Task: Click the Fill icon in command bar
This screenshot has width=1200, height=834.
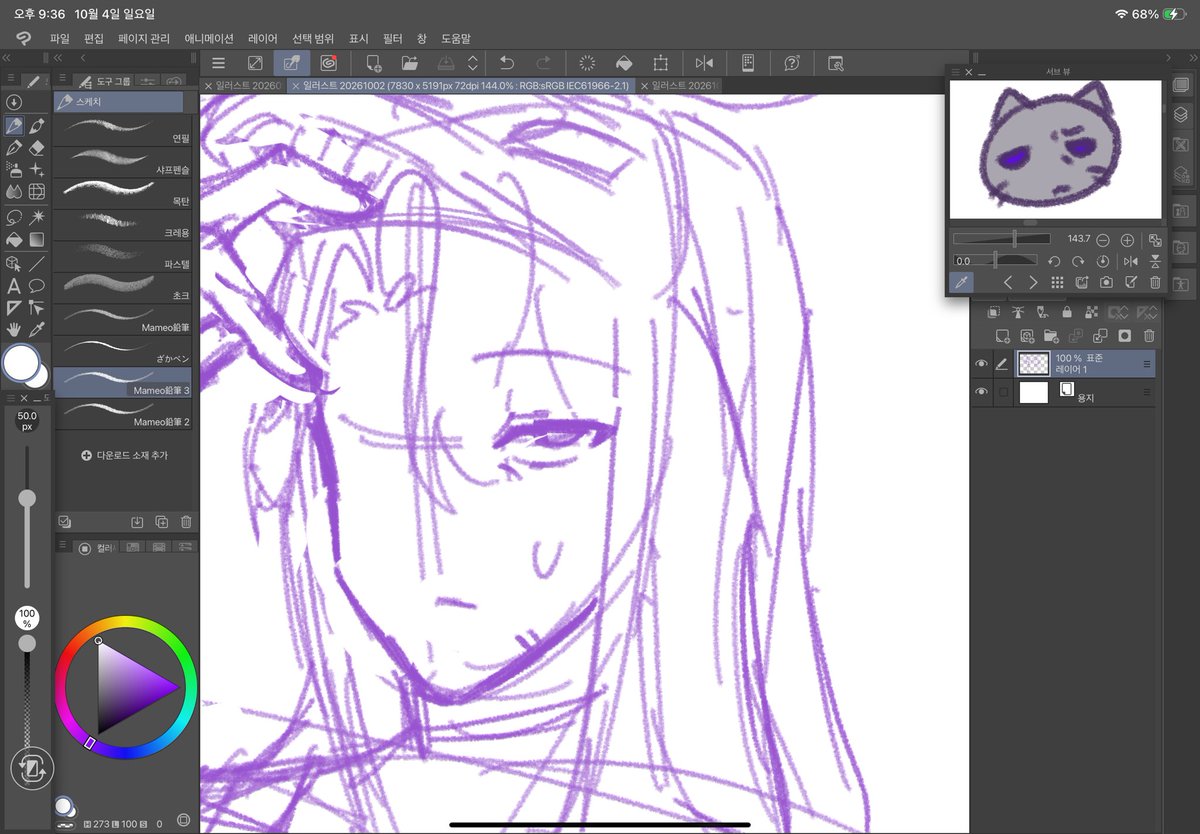Action: point(624,63)
